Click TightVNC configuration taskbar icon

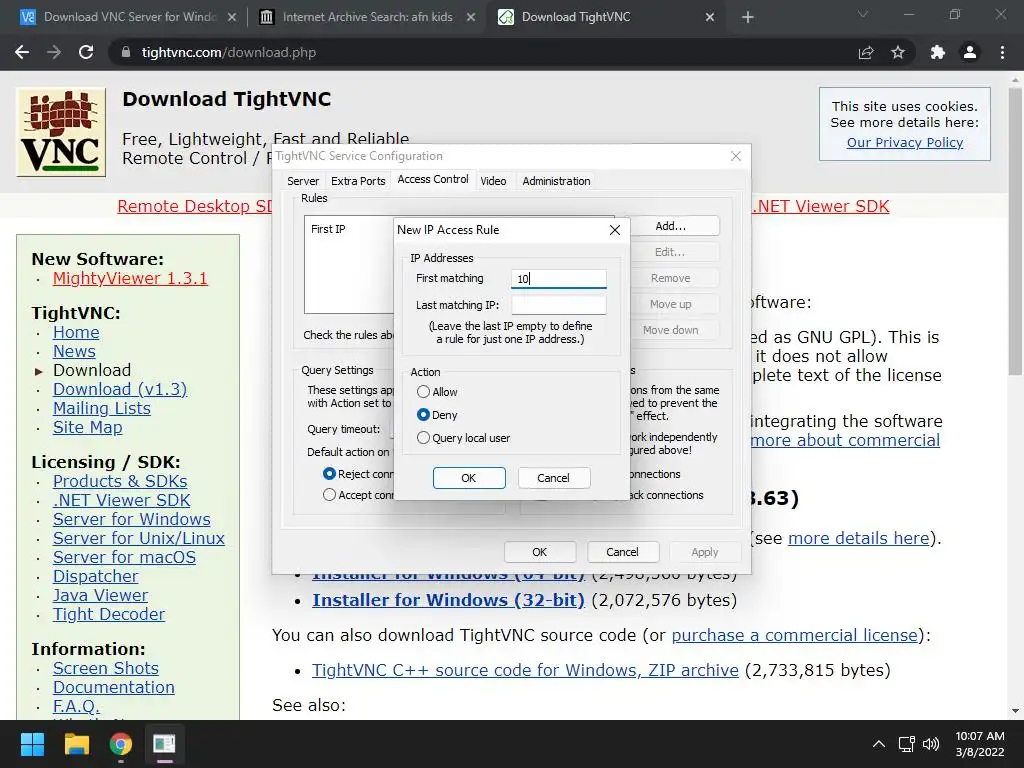tap(165, 744)
